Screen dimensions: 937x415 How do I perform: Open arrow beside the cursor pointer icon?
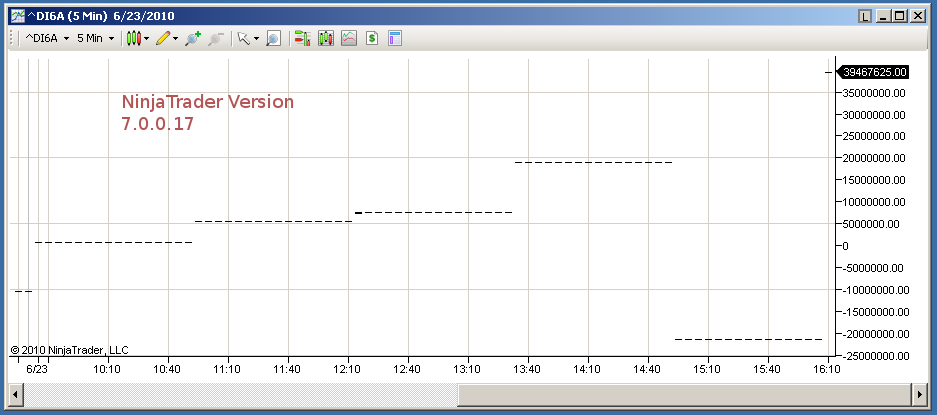pyautogui.click(x=256, y=39)
